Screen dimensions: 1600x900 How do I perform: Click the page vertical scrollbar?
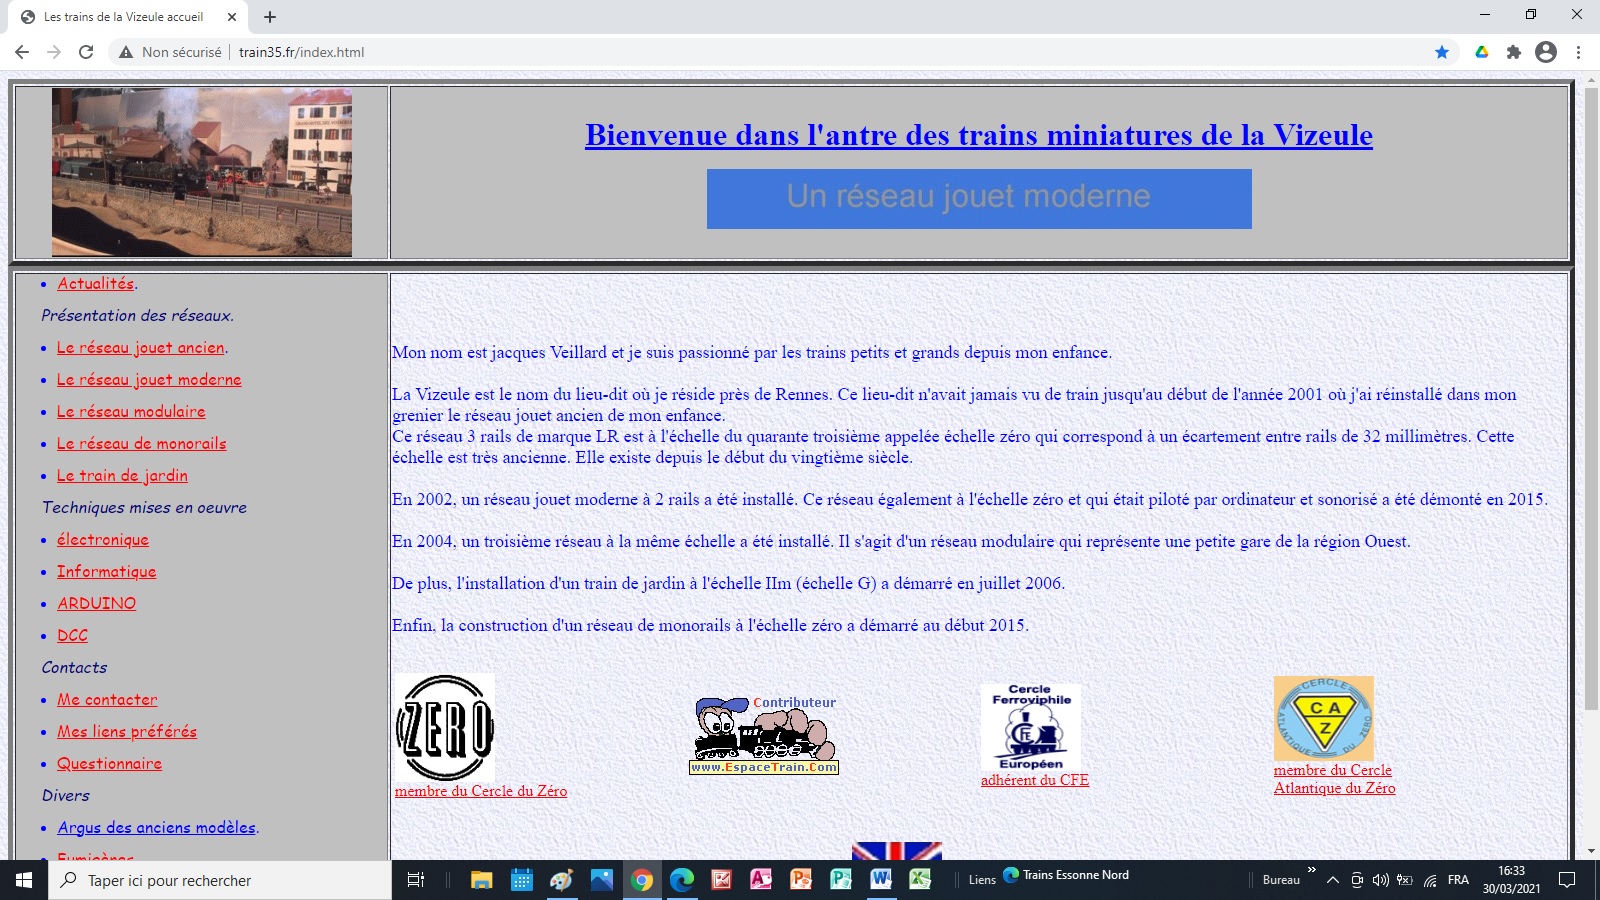(1590, 400)
